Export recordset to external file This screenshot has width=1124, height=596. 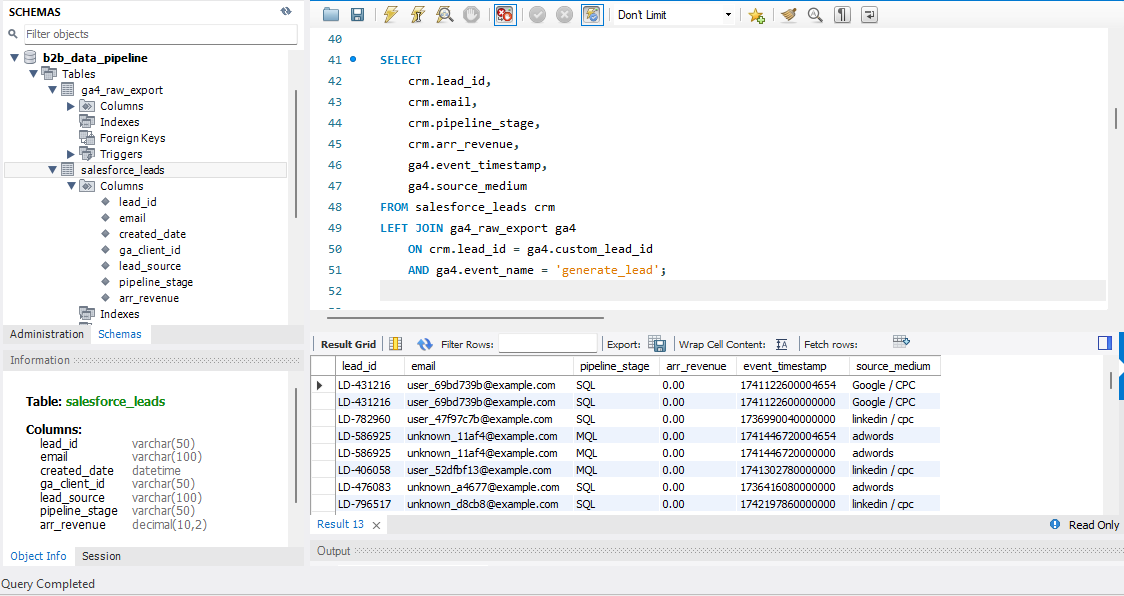pos(657,344)
